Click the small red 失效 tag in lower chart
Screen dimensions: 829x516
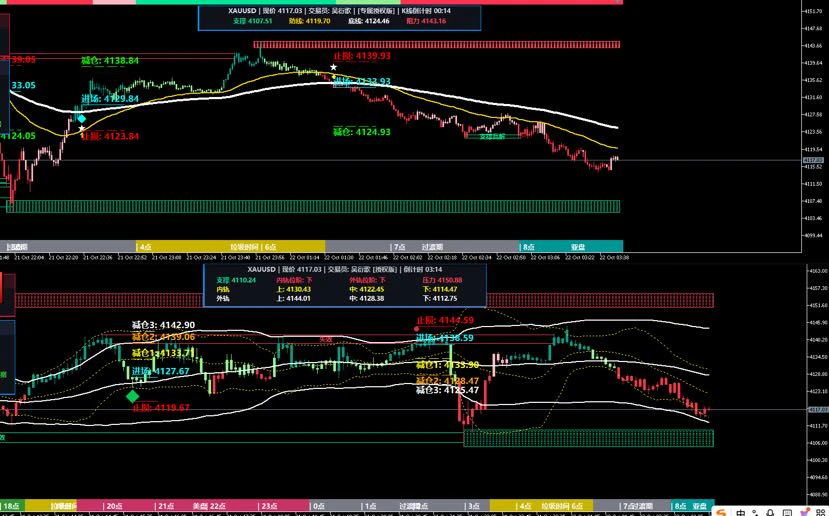point(326,339)
